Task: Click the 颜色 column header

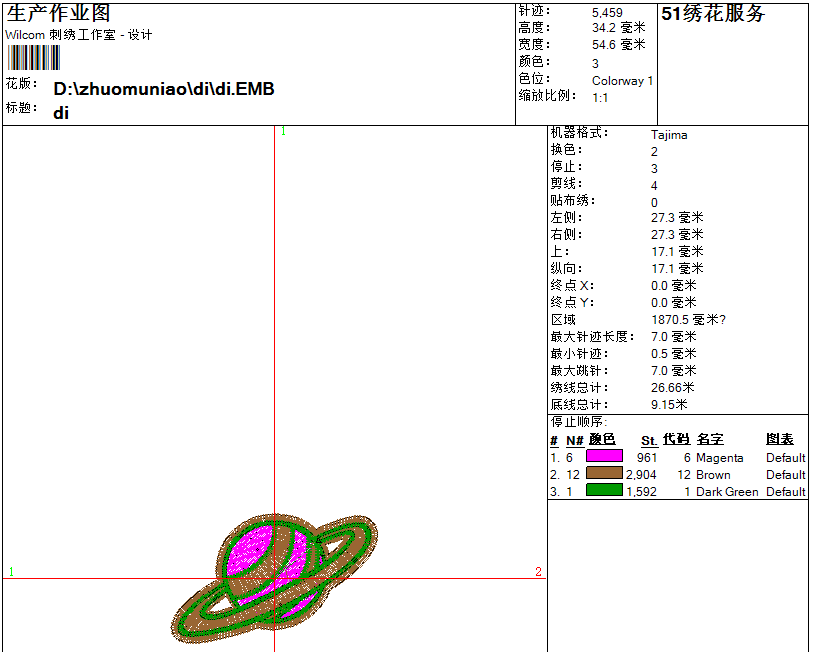Action: 602,440
